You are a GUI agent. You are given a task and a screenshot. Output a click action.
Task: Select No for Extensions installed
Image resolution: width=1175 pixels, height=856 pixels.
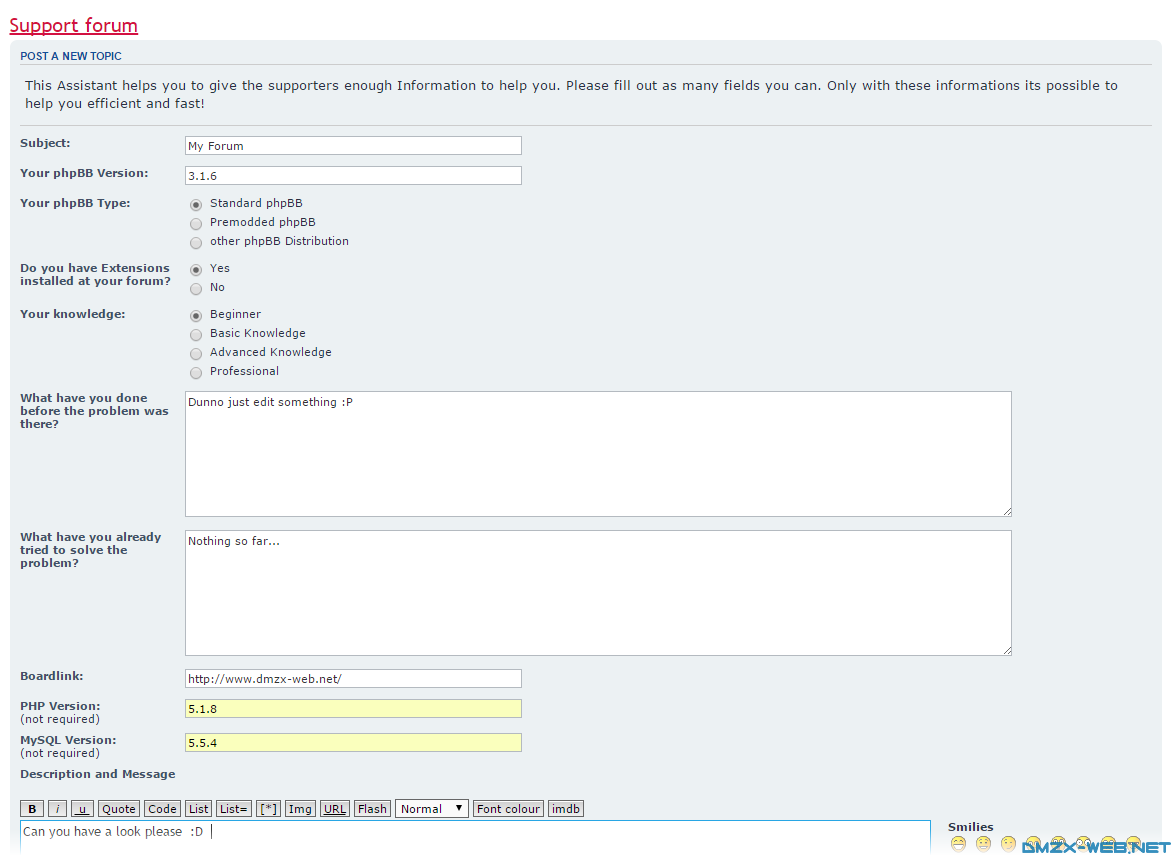click(195, 288)
